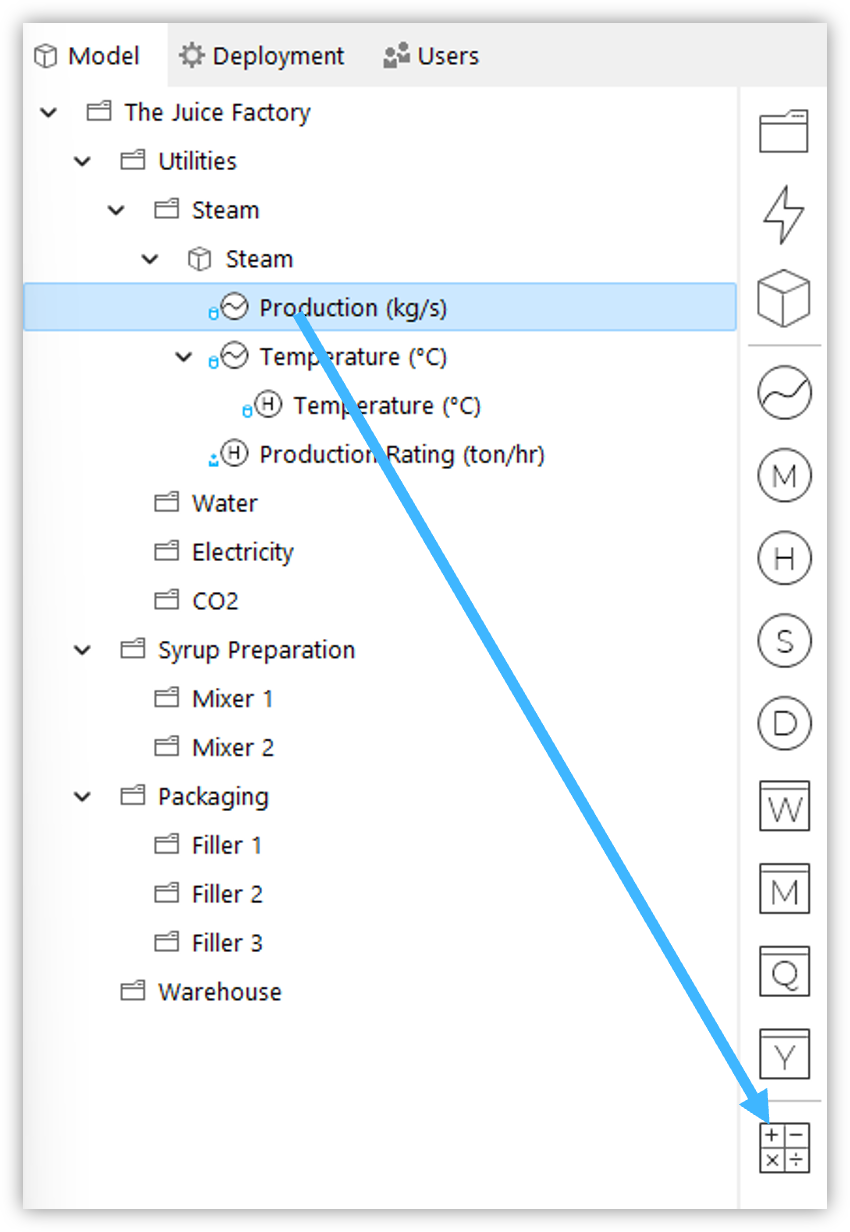
Task: Collapse the Utilities folder
Action: [x=82, y=161]
